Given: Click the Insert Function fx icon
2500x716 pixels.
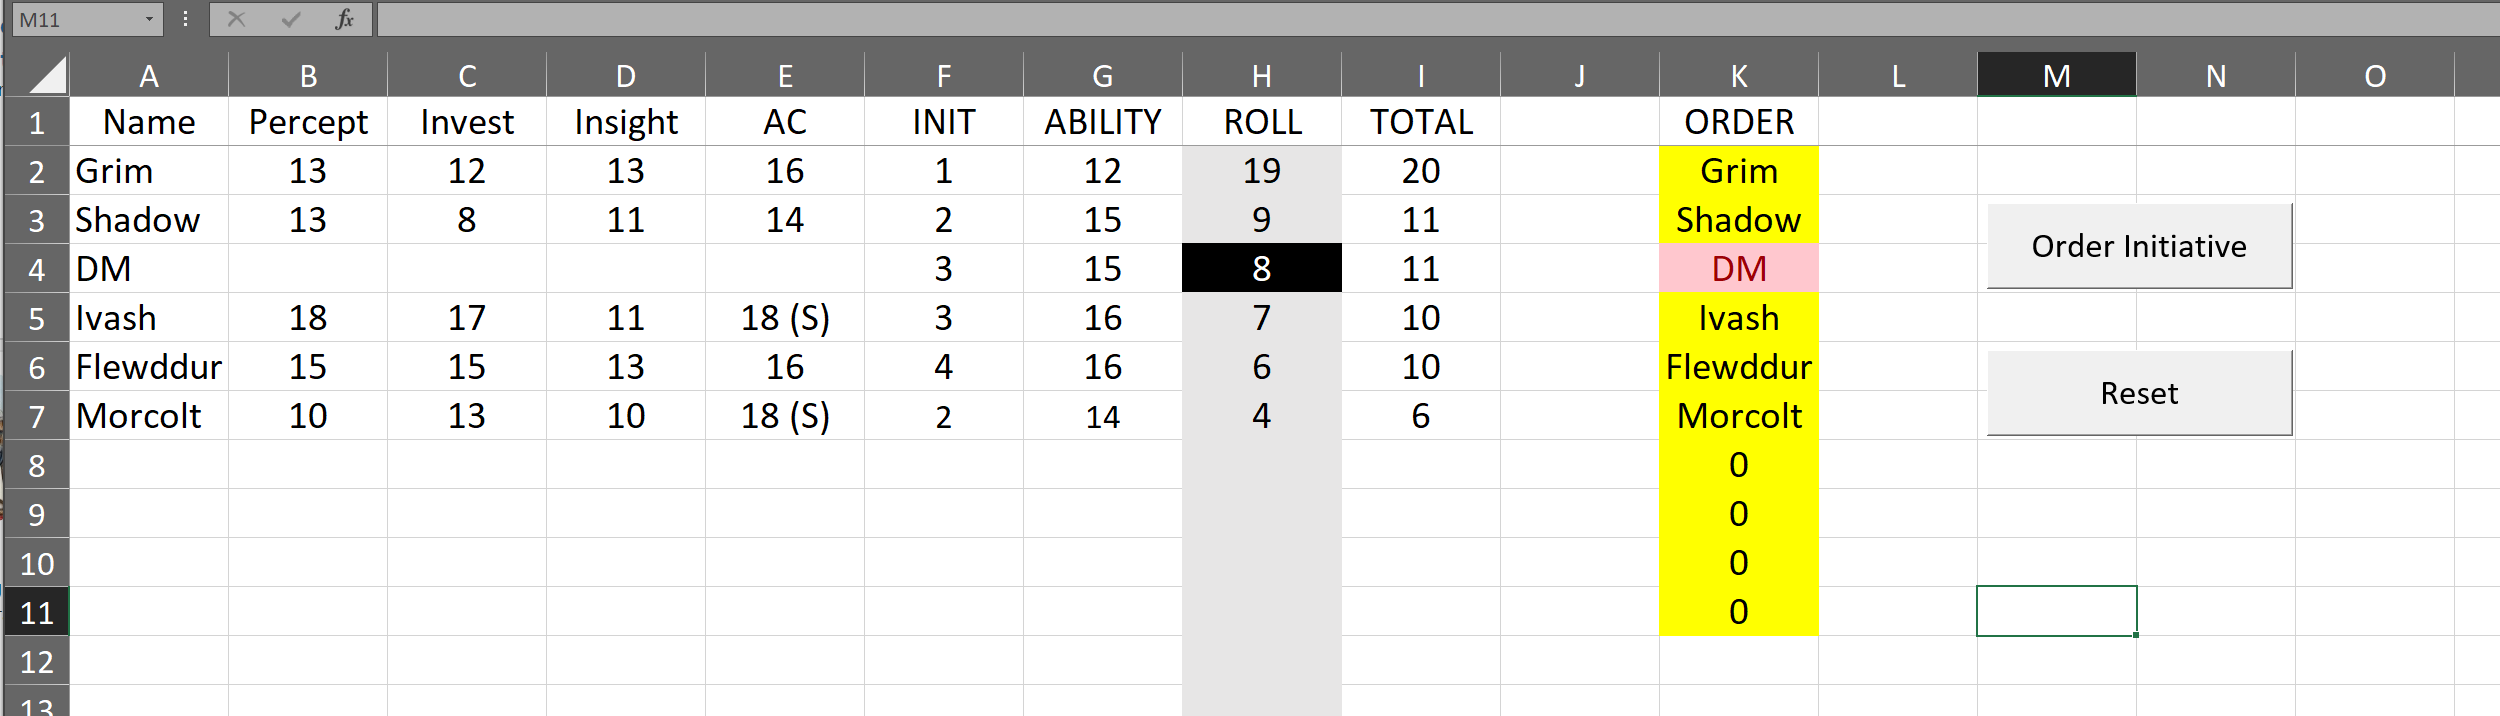Looking at the screenshot, I should coord(344,20).
